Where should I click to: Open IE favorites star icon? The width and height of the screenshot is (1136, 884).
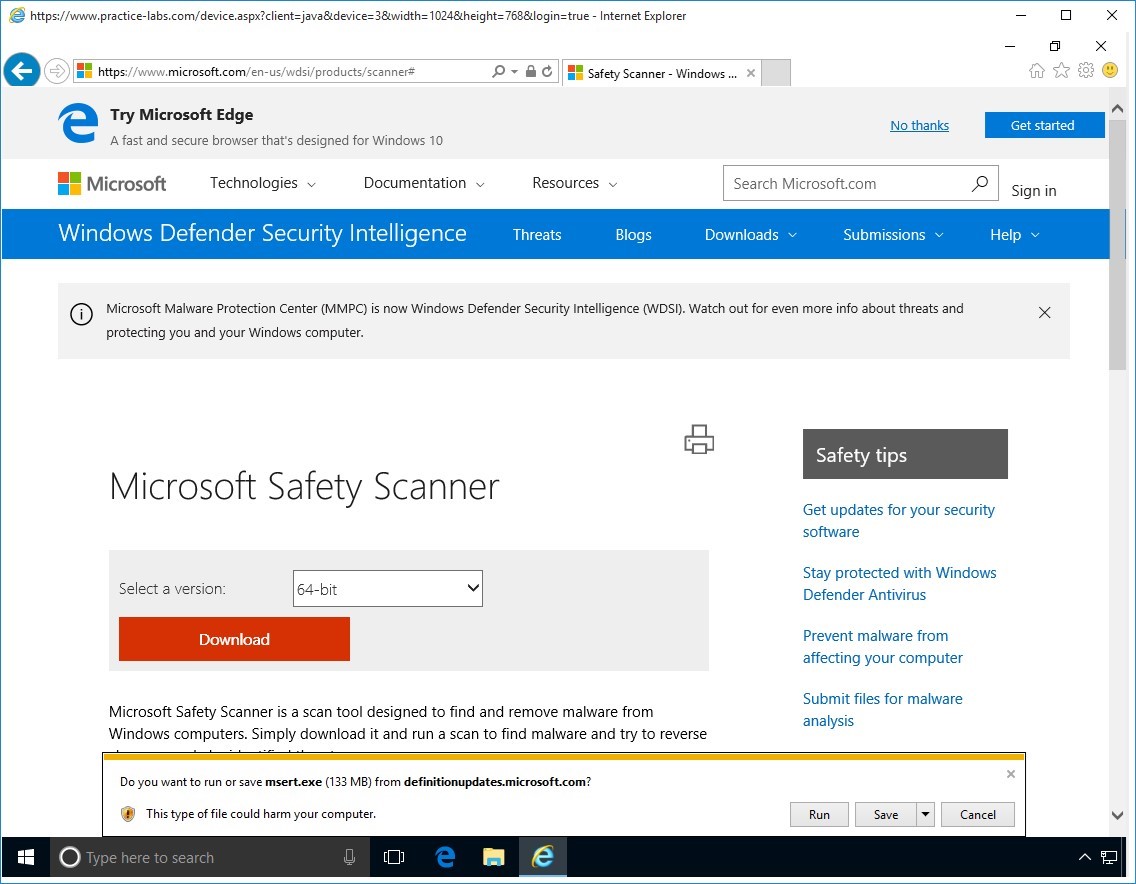(x=1061, y=70)
